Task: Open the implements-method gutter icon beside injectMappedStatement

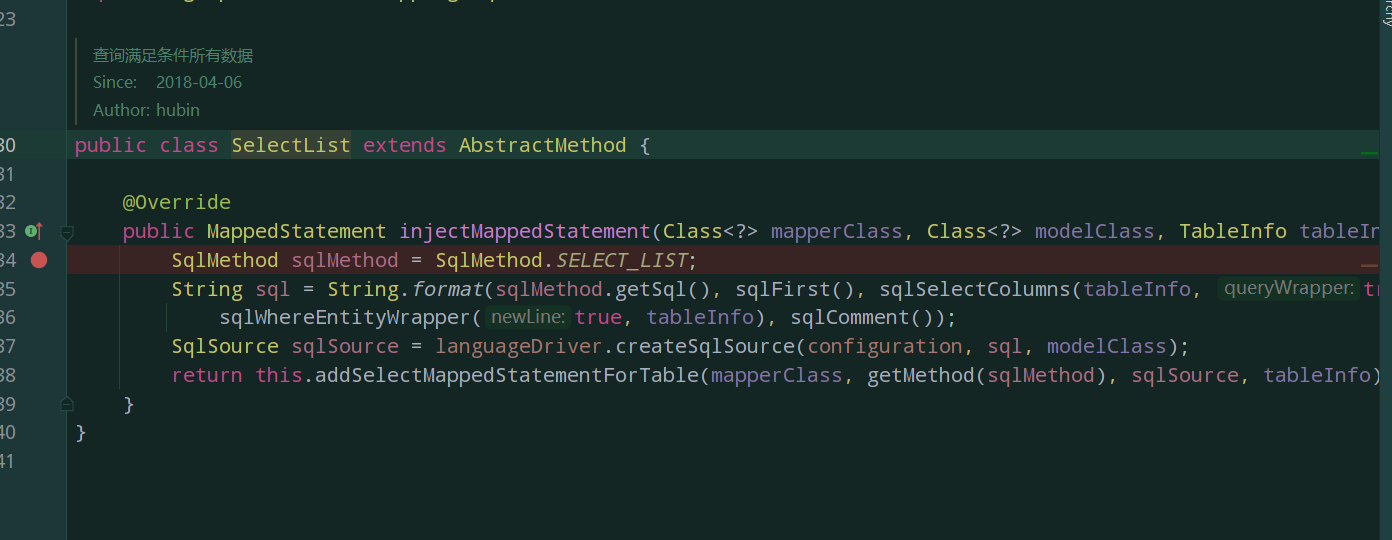Action: pos(33,231)
